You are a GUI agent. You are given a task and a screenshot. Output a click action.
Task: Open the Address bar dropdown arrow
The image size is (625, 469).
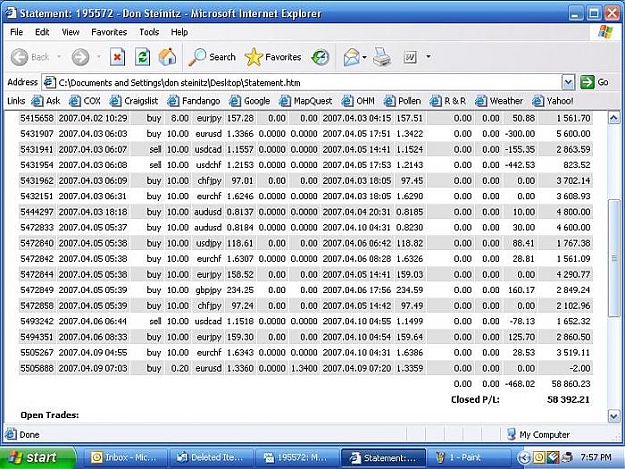point(568,82)
